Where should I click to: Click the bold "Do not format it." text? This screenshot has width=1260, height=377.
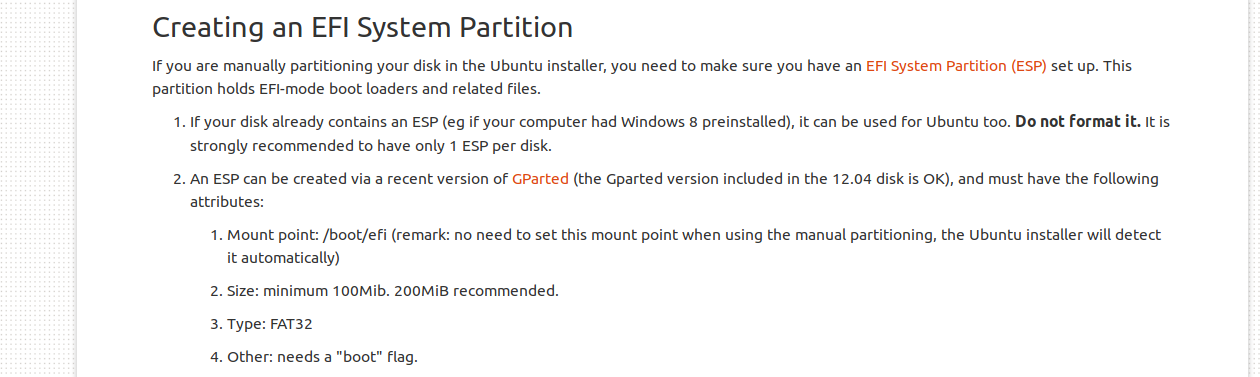[x=1078, y=122]
